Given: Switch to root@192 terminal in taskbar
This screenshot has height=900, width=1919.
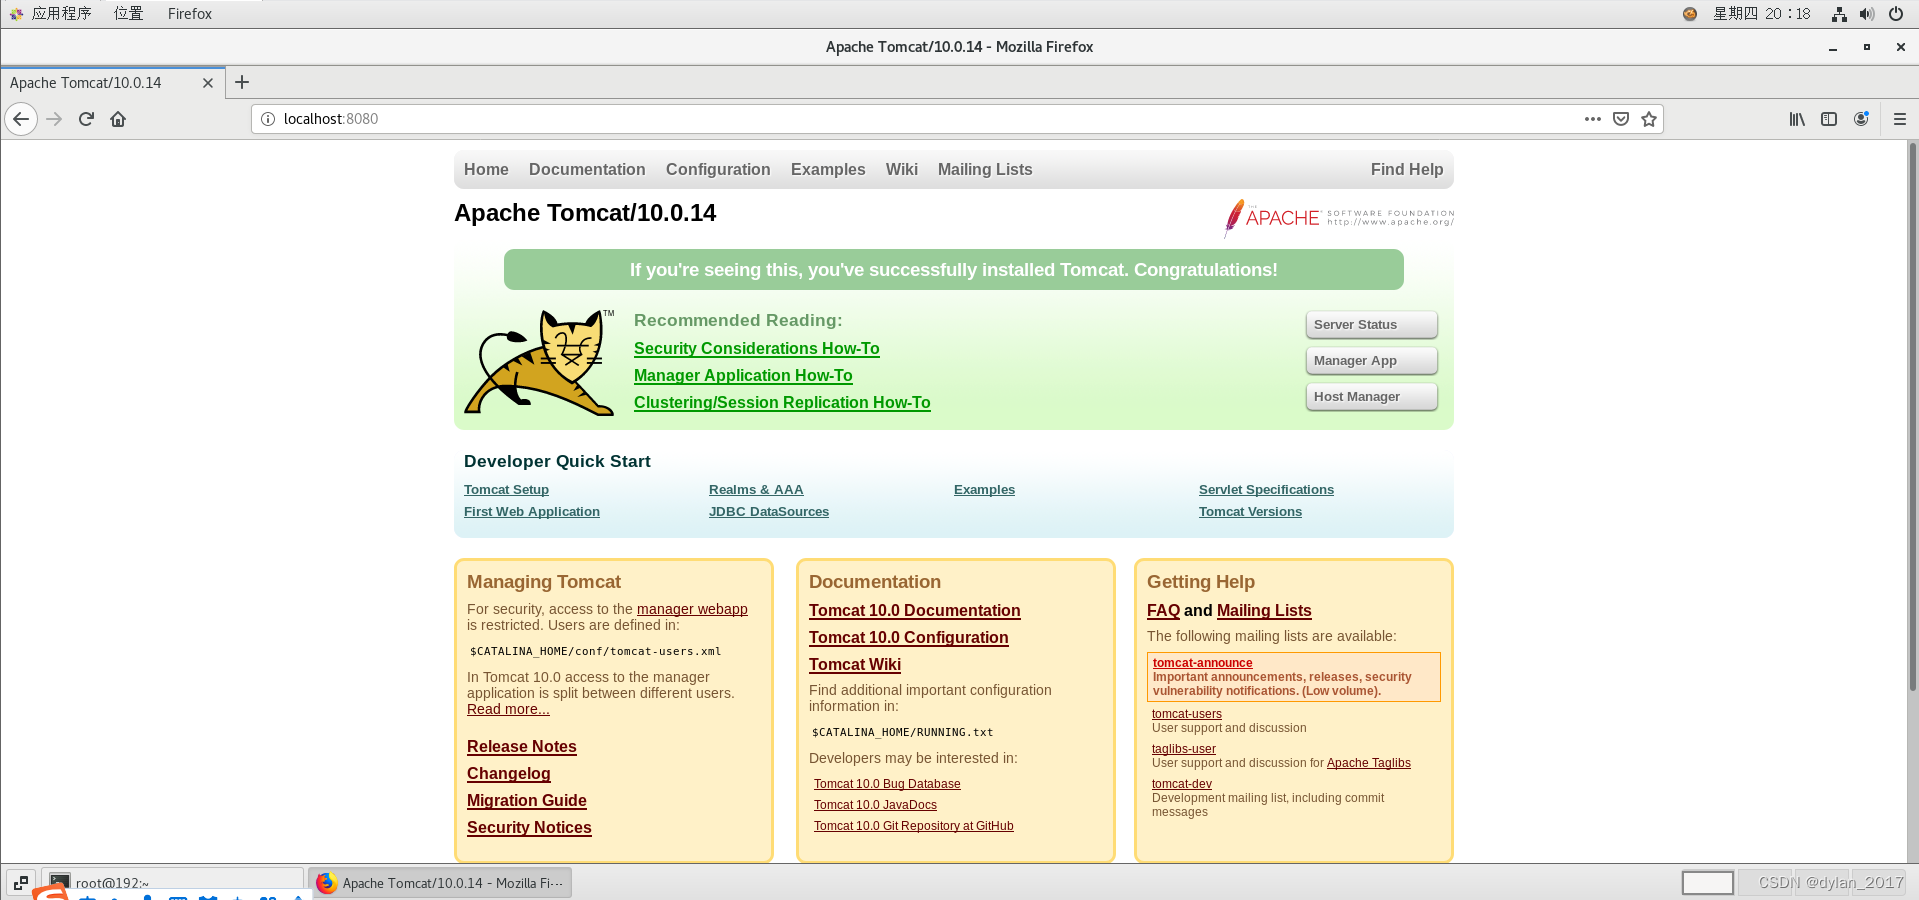Looking at the screenshot, I should [173, 883].
